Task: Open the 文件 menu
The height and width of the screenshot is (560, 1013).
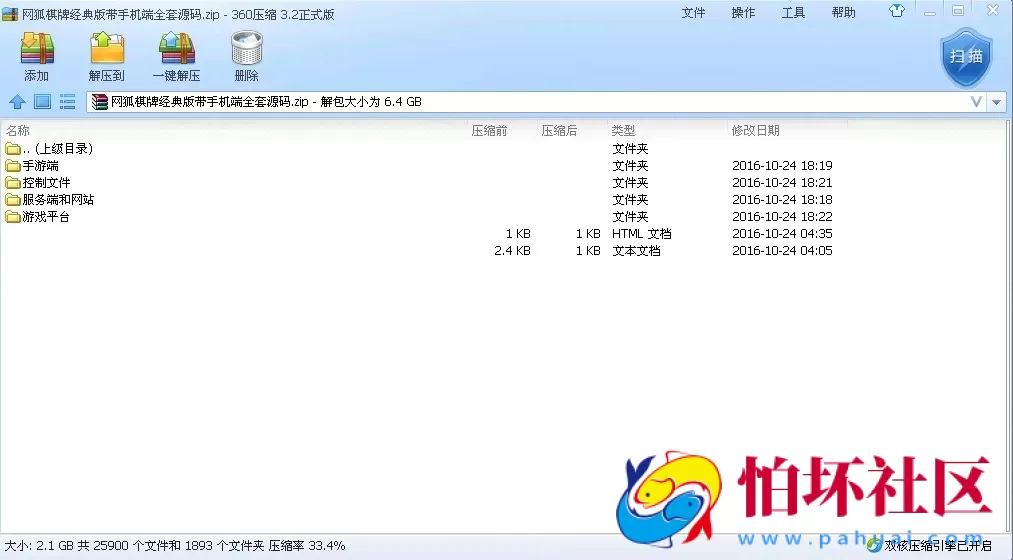Action: click(x=693, y=13)
